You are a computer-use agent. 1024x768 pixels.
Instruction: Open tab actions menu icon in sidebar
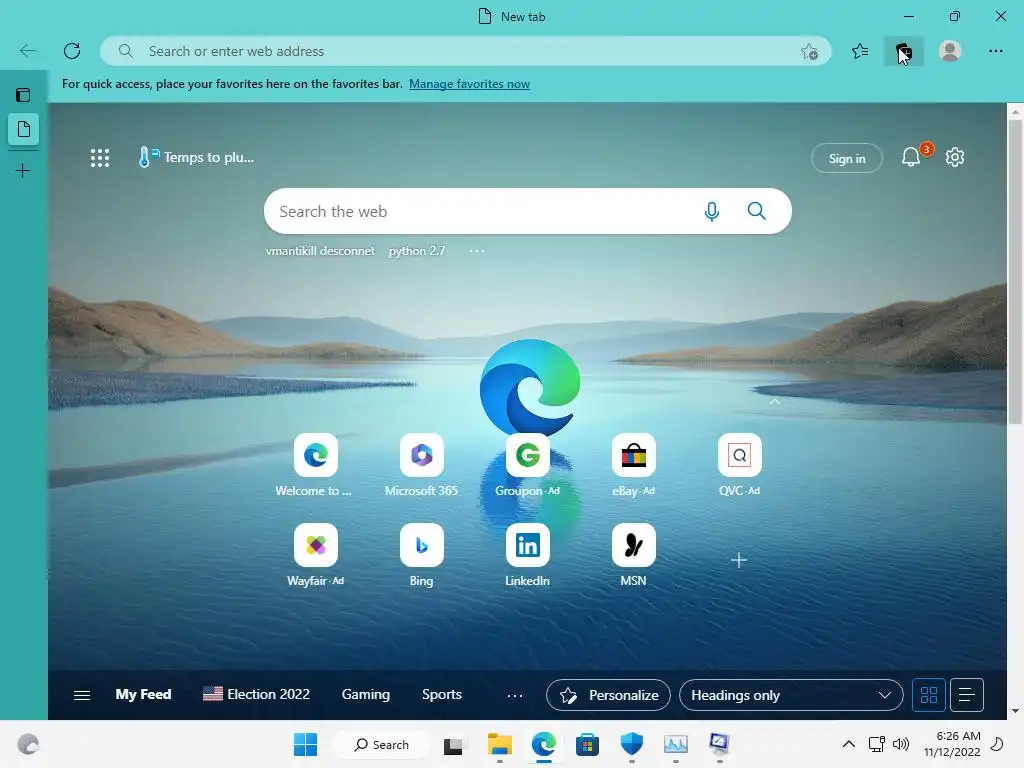pyautogui.click(x=23, y=95)
